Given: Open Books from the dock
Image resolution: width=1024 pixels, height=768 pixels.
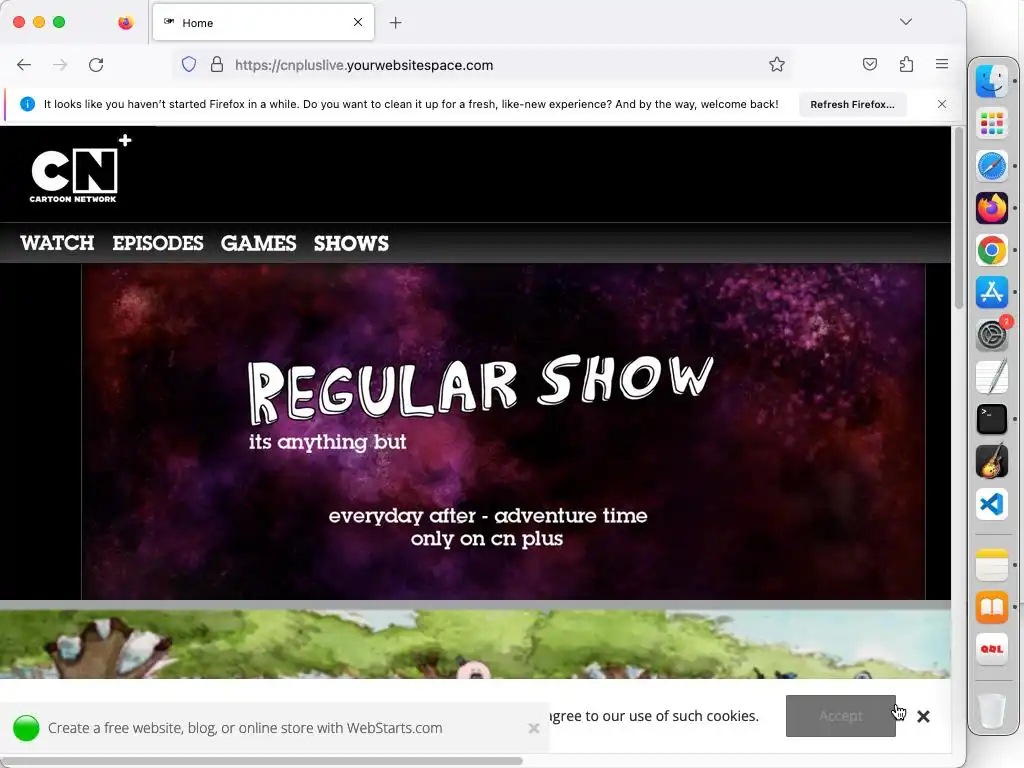Looking at the screenshot, I should pos(992,607).
